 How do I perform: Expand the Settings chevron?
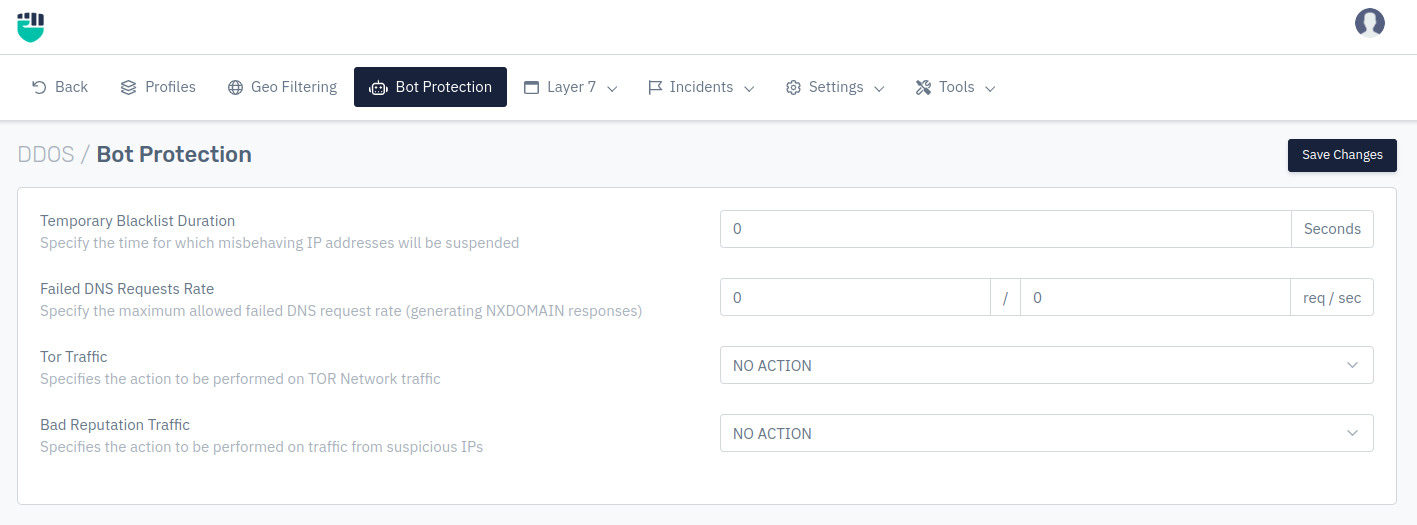[879, 88]
